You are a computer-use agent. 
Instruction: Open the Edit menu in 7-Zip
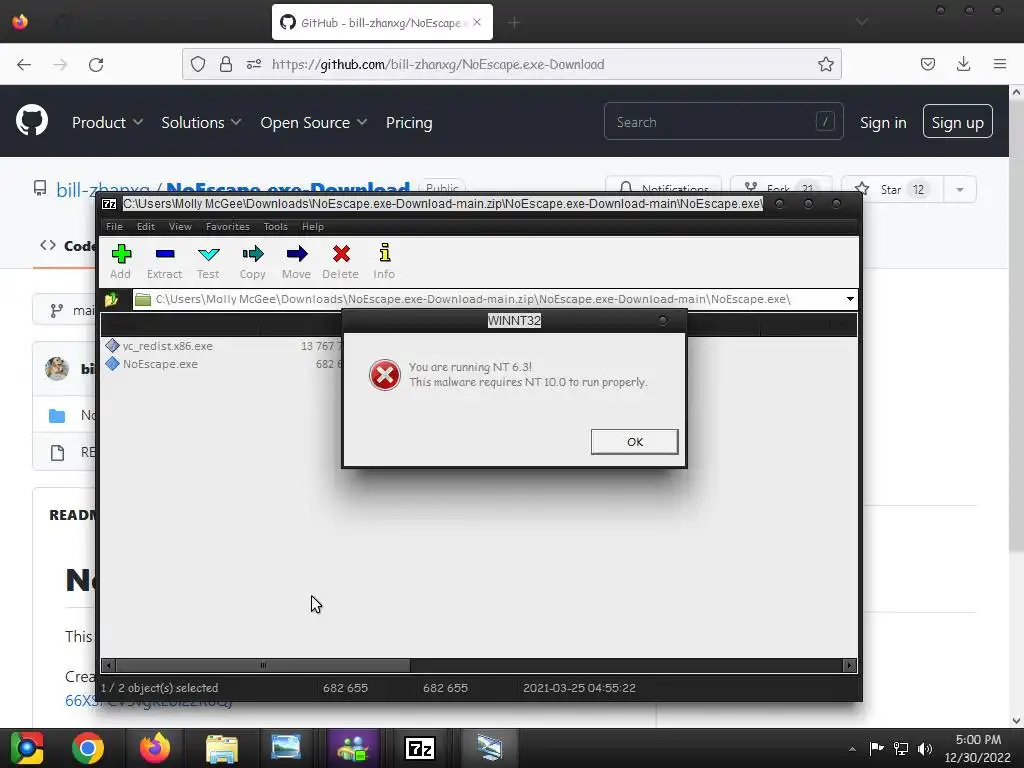[146, 227]
